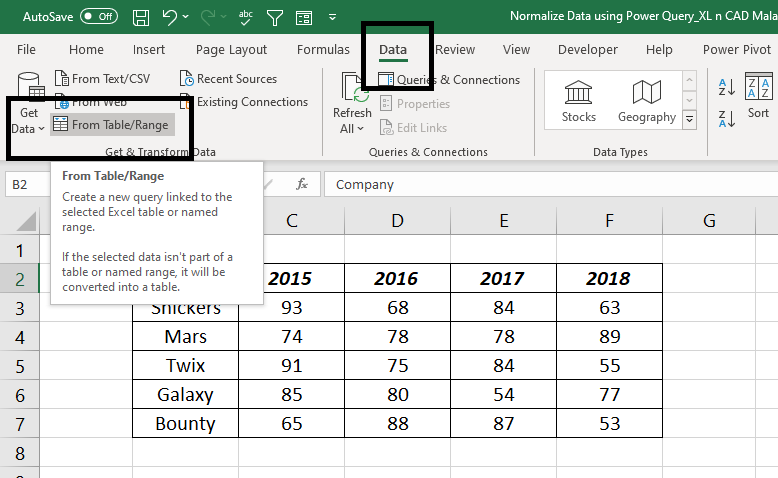Click the Bounty cell
The image size is (778, 478).
(x=186, y=423)
